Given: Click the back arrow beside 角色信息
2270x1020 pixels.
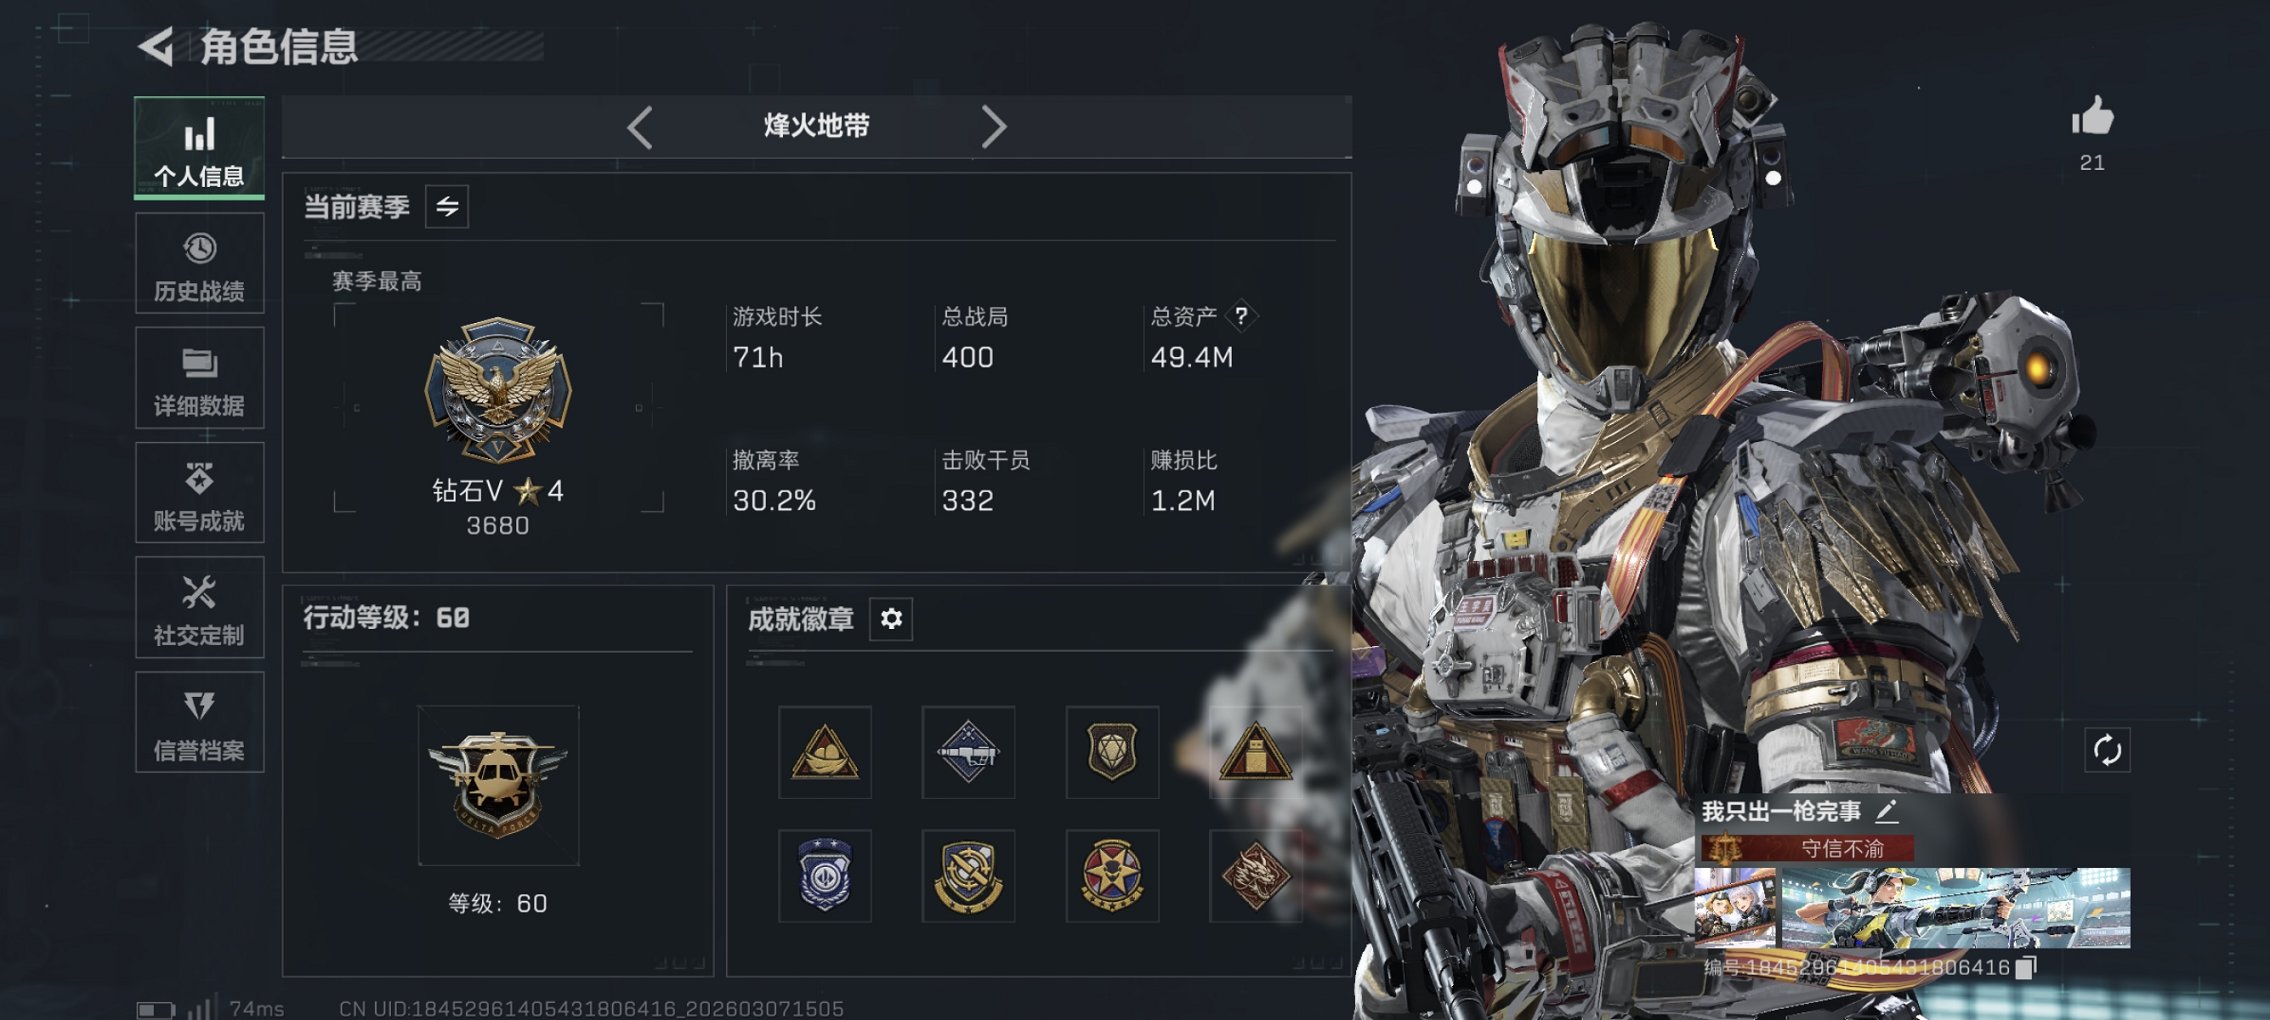Looking at the screenshot, I should pos(156,47).
